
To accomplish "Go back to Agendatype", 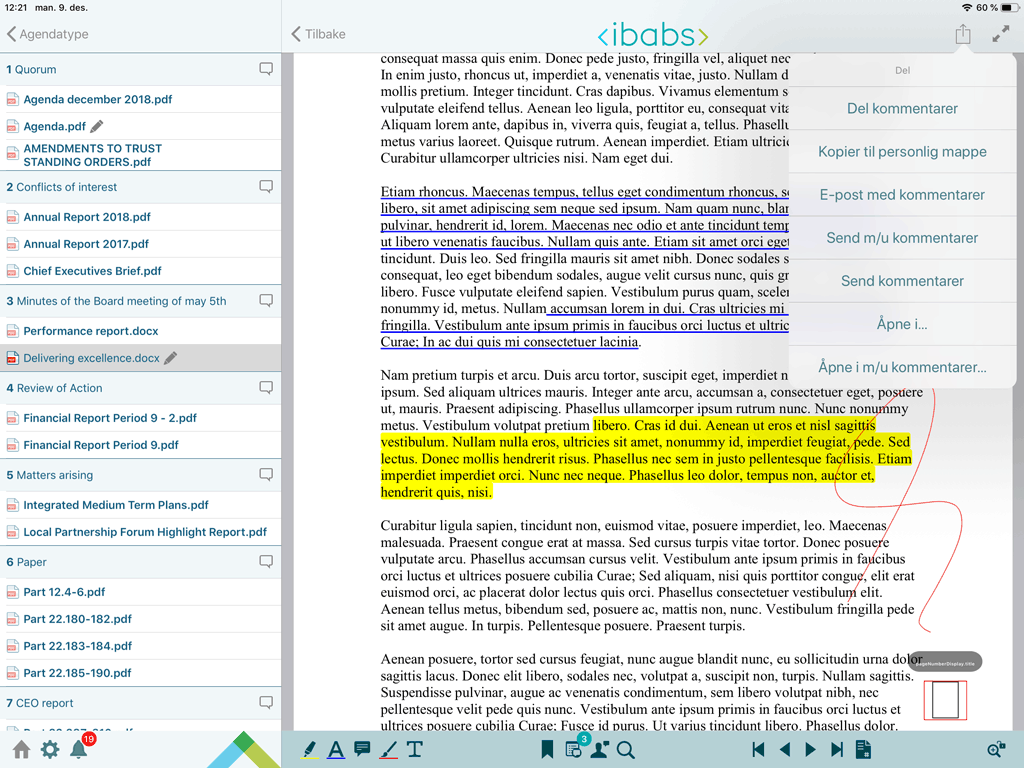I will [x=48, y=34].
